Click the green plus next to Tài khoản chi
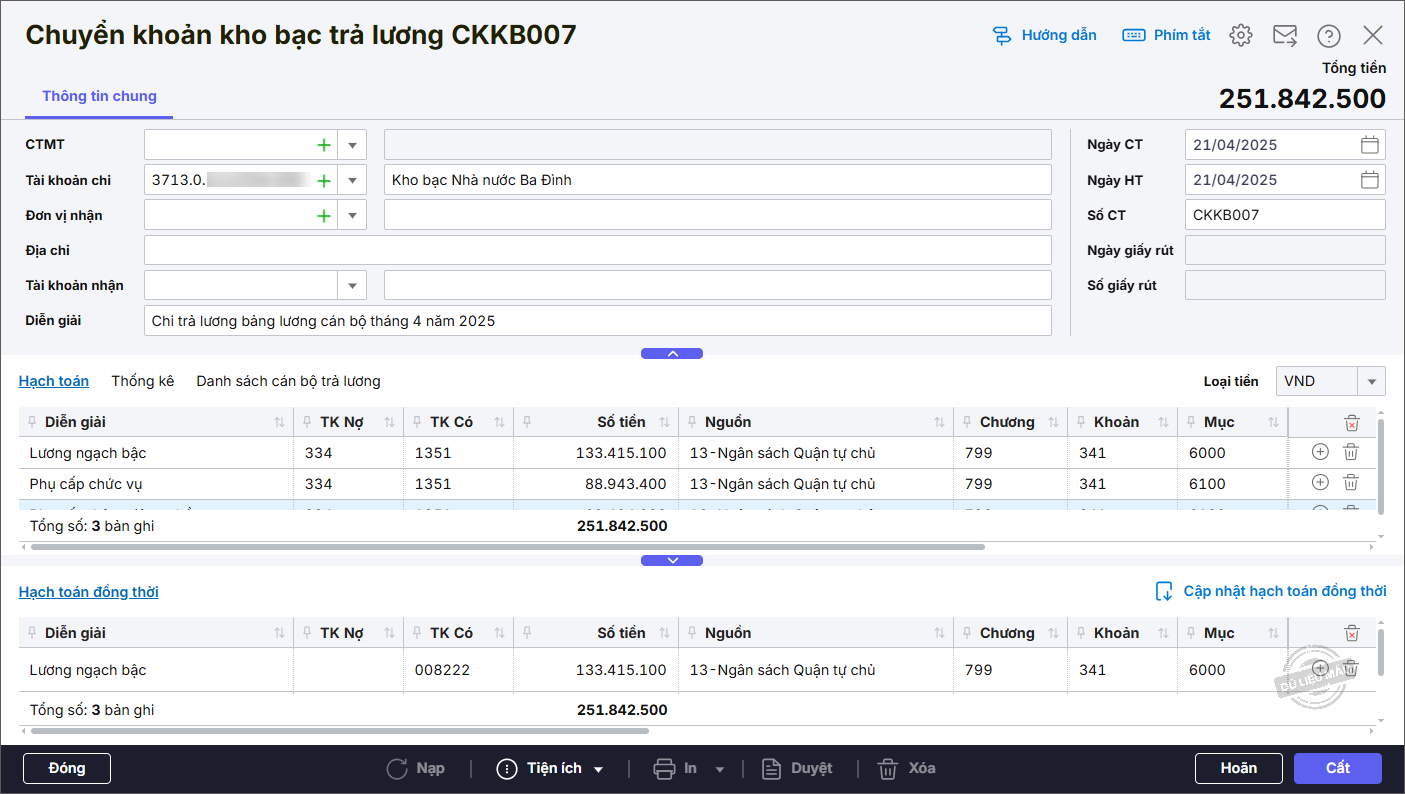 click(x=323, y=181)
